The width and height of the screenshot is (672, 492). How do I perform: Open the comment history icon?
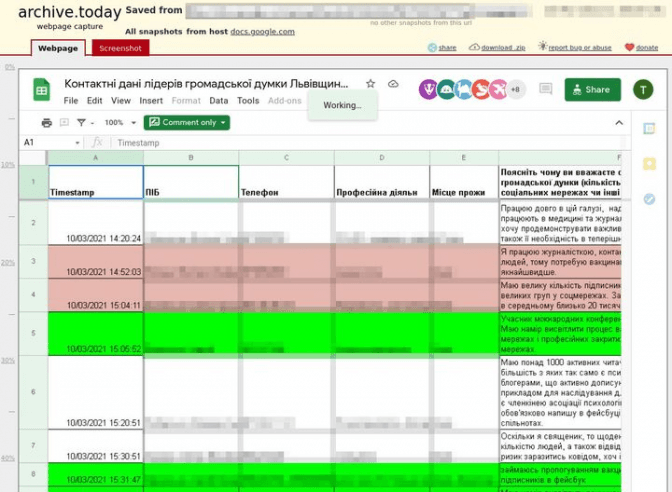(545, 90)
